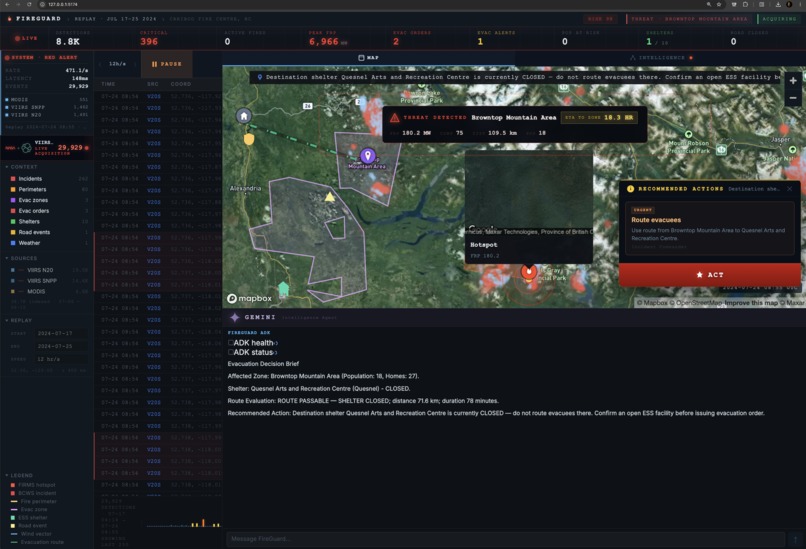Click the green shelter marker near mapbox logo
Image resolution: width=806 pixels, height=549 pixels.
pos(283,288)
